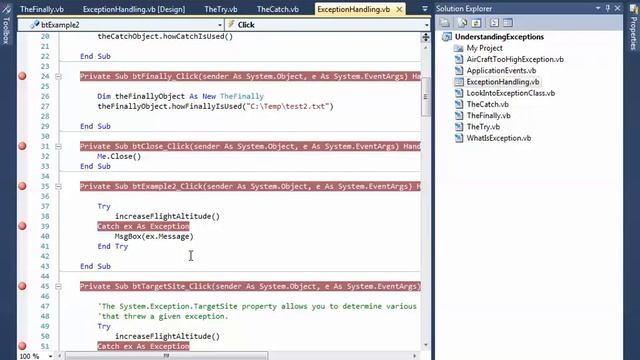
Task: Select LookIntoExceptionClass.vb in Solution Explorer
Action: point(511,93)
